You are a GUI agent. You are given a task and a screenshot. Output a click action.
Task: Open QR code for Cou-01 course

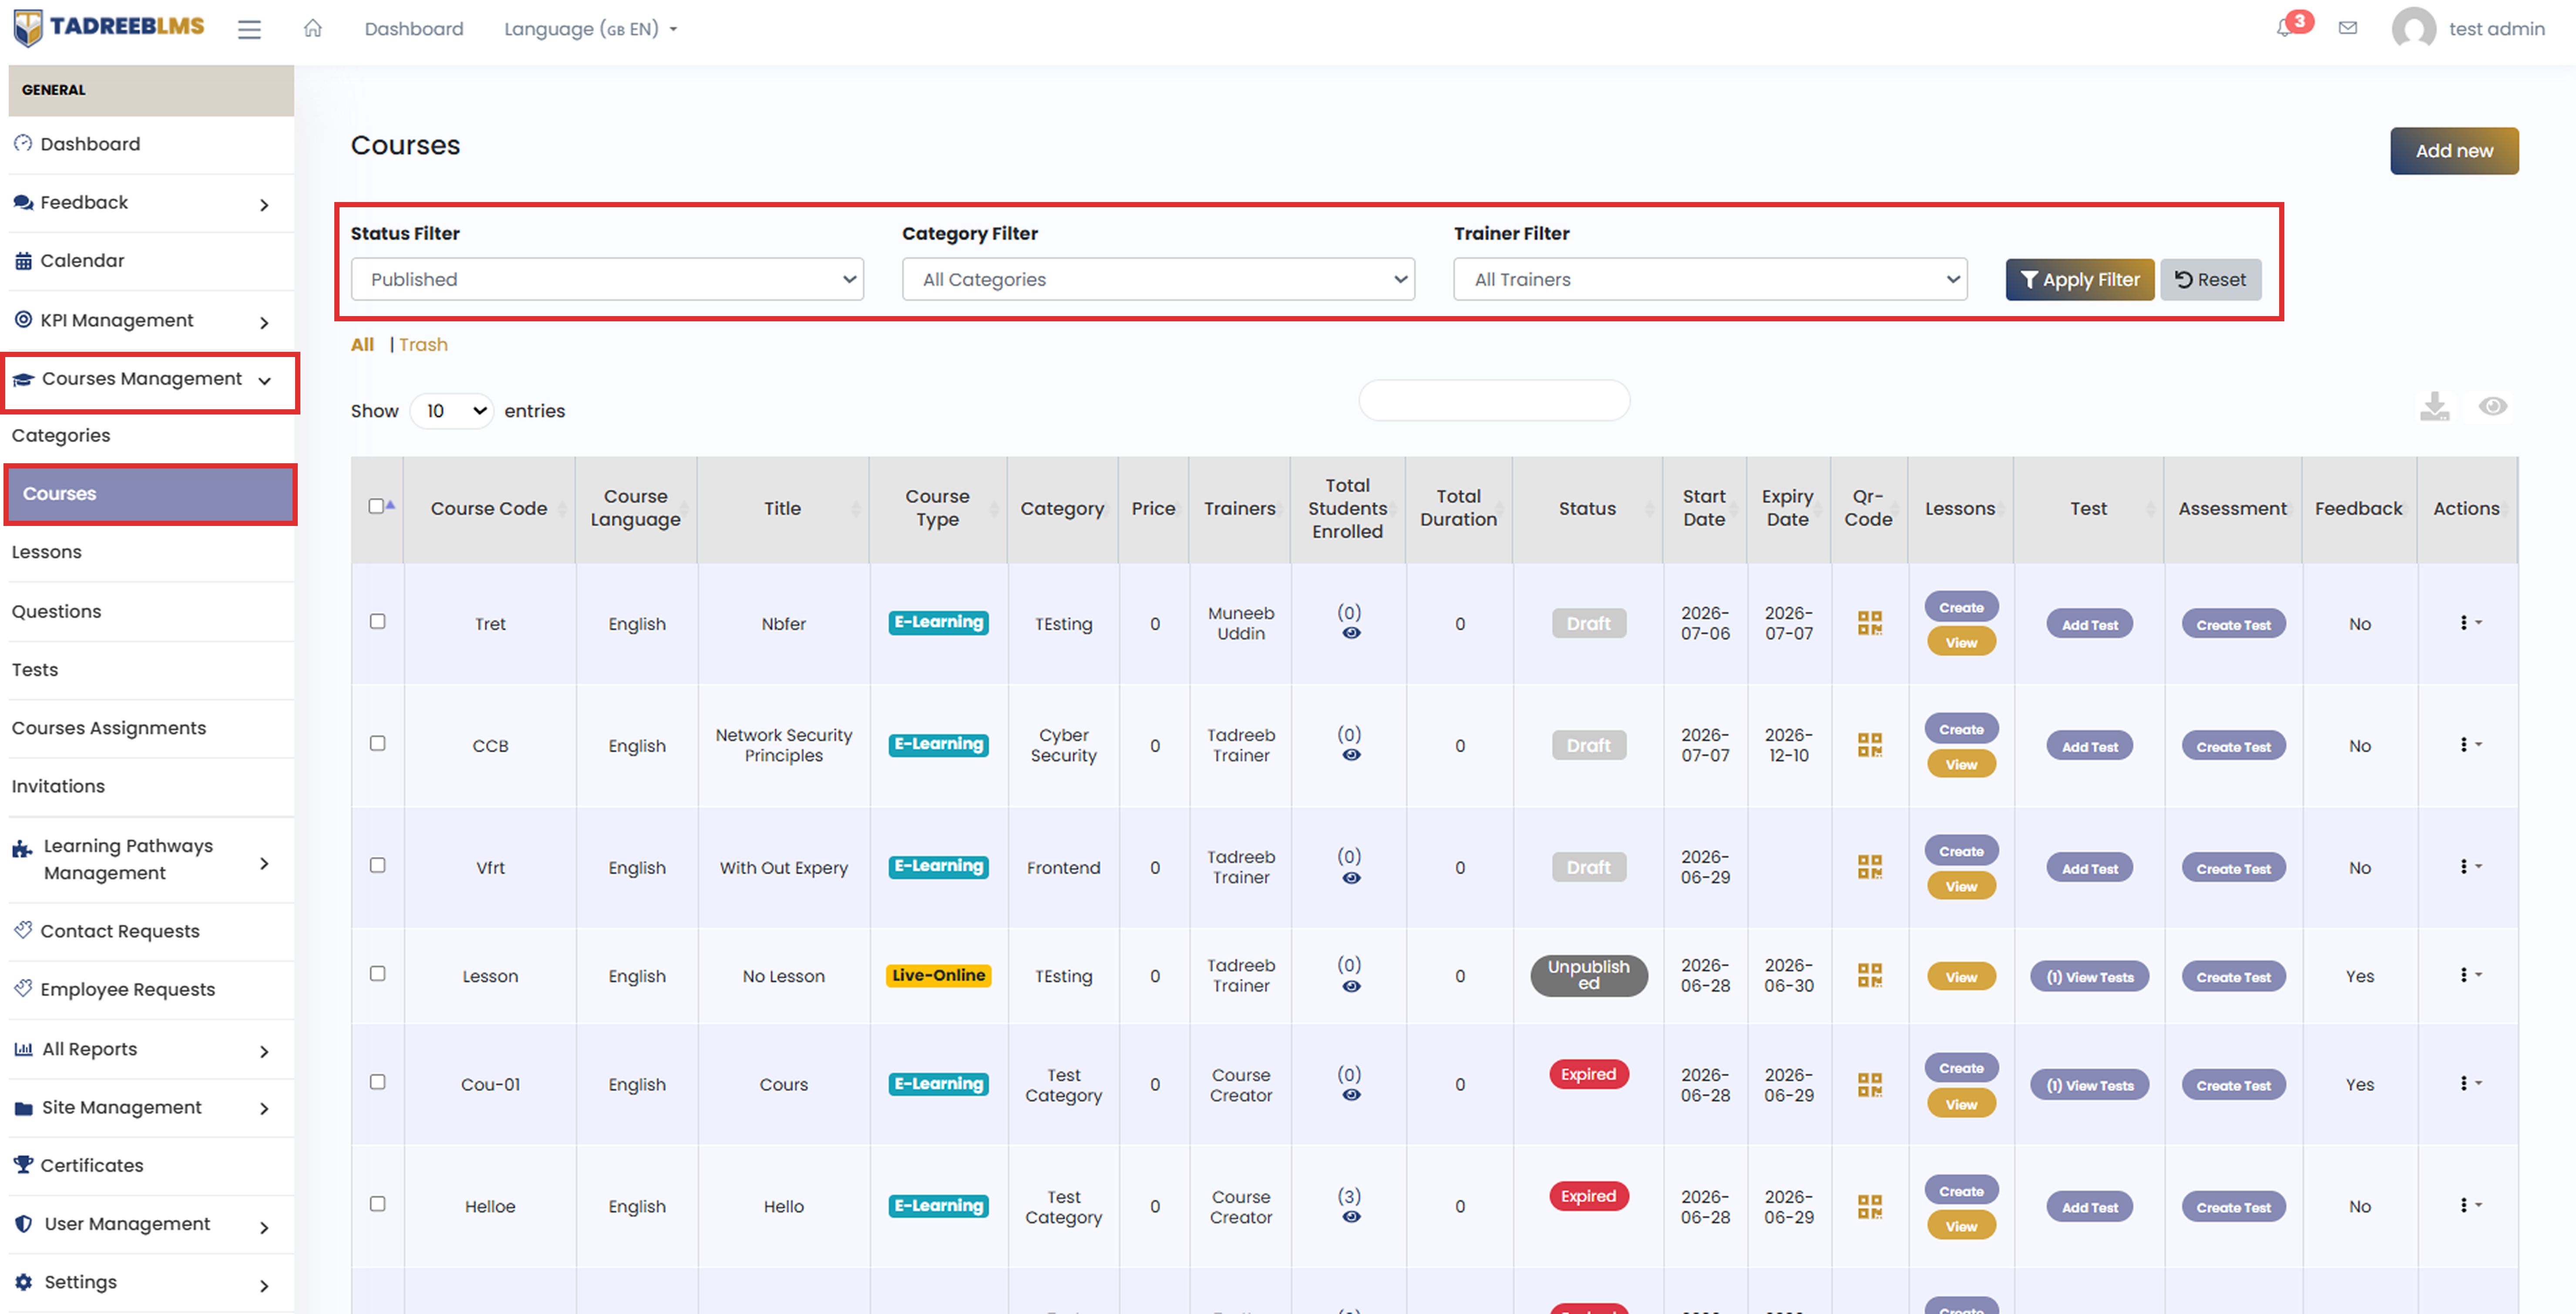(1869, 1084)
